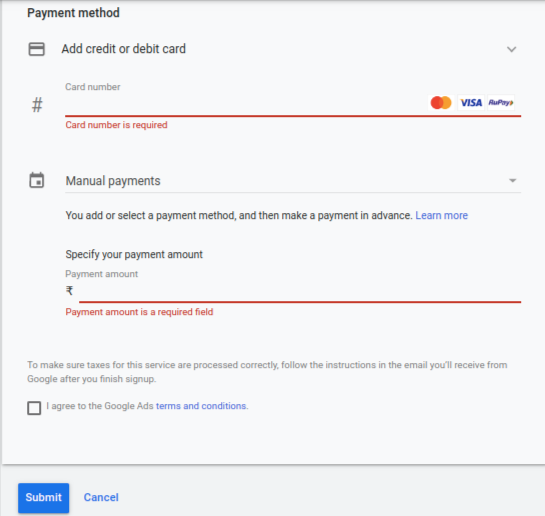Open the terms and conditions link
545x516 pixels.
[202, 406]
